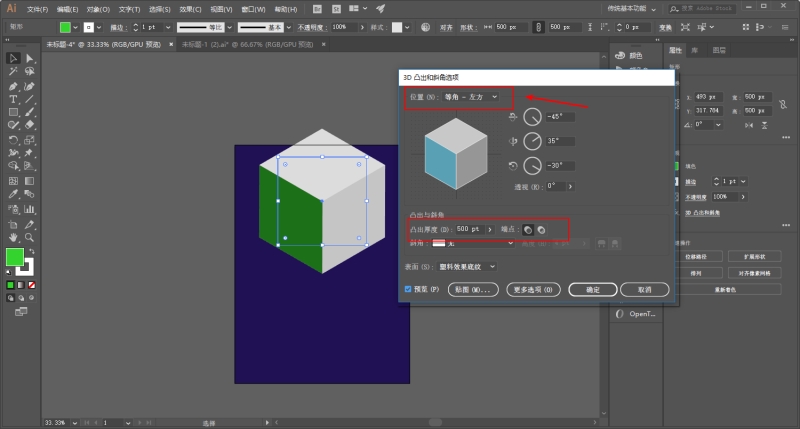Open the 表面 surface shading dropdown
Image resolution: width=800 pixels, height=429 pixels.
467,267
